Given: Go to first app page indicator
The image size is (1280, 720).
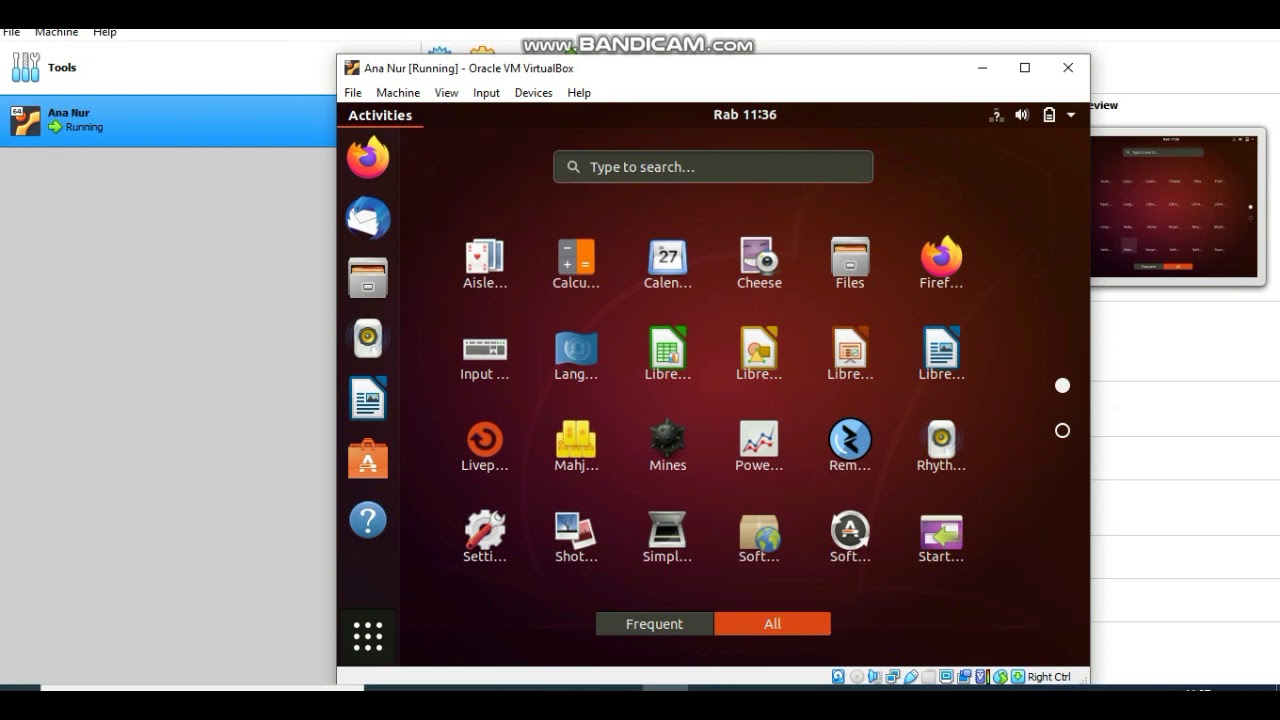Looking at the screenshot, I should 1062,385.
